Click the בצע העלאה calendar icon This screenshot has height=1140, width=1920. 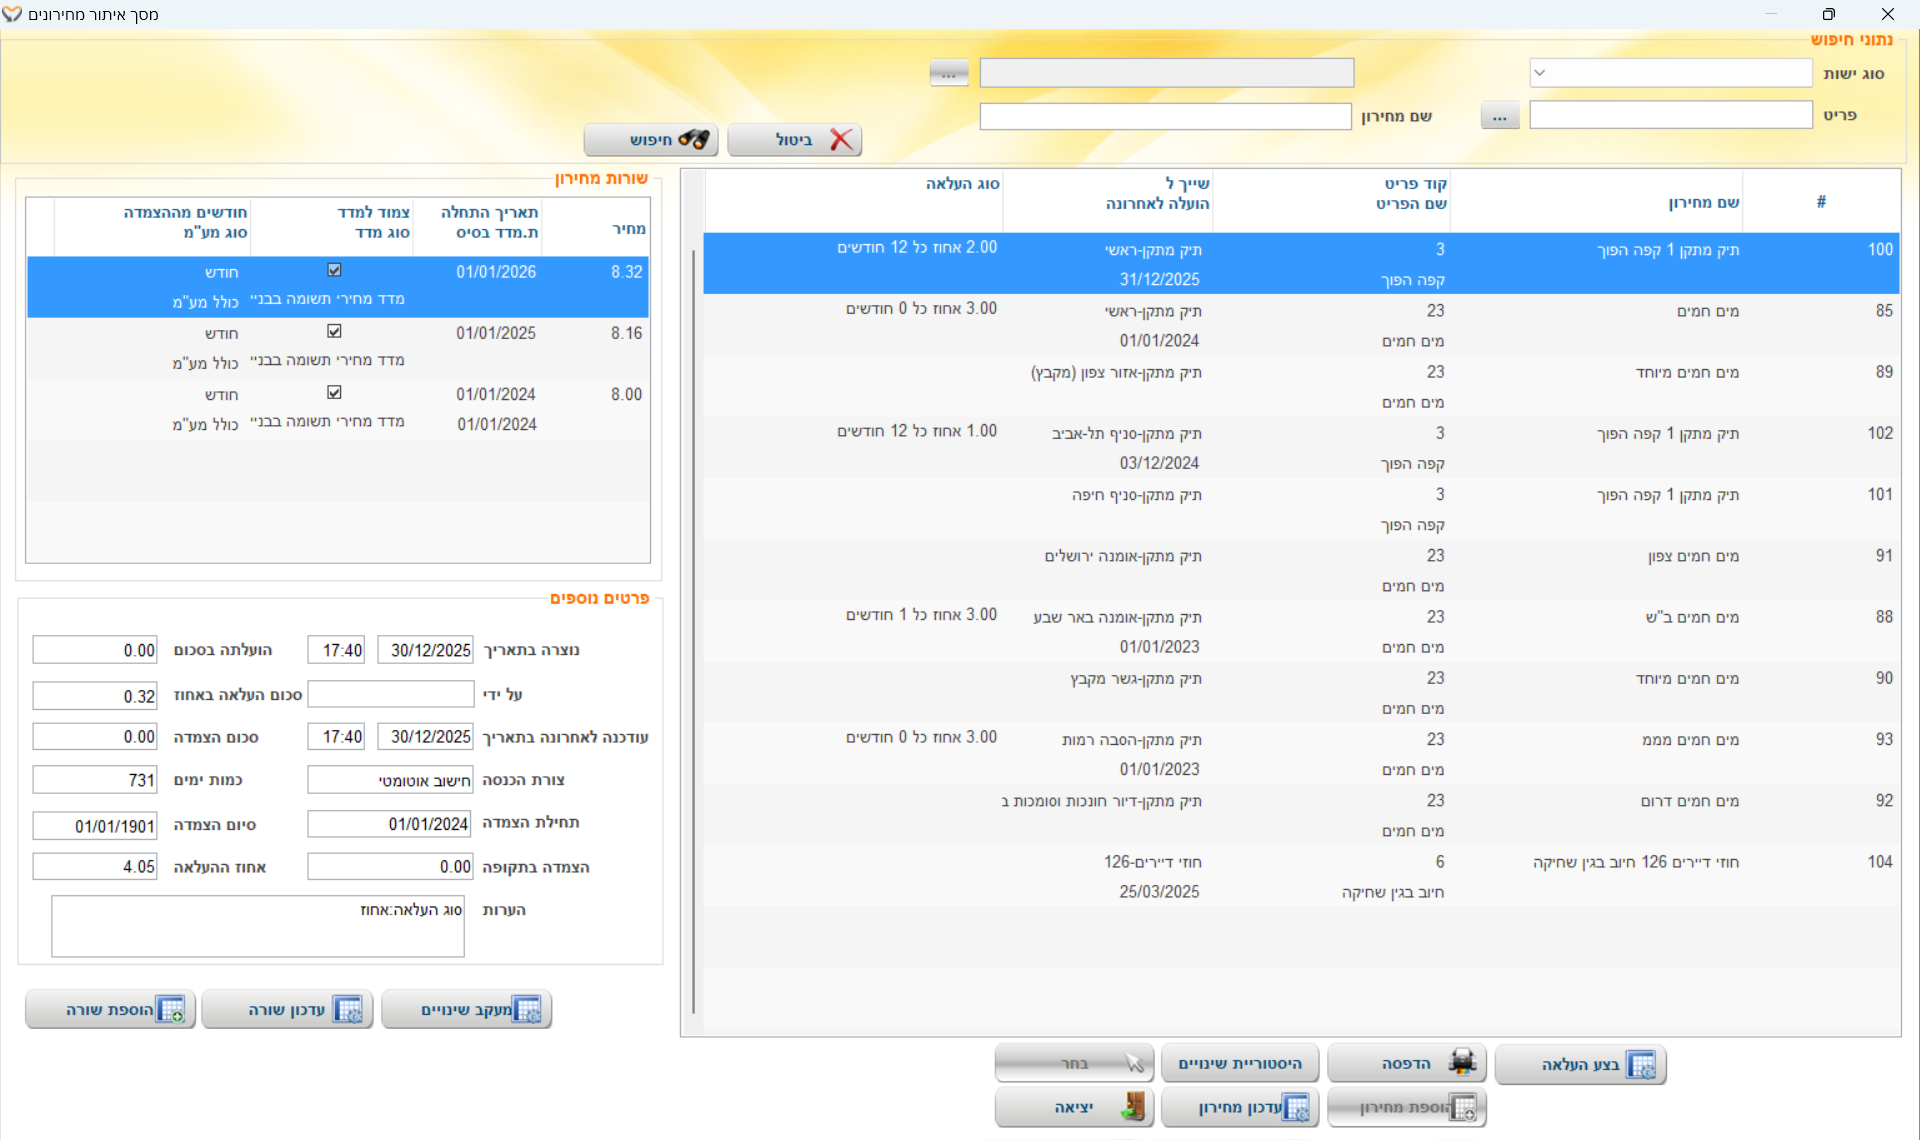pos(1640,1065)
